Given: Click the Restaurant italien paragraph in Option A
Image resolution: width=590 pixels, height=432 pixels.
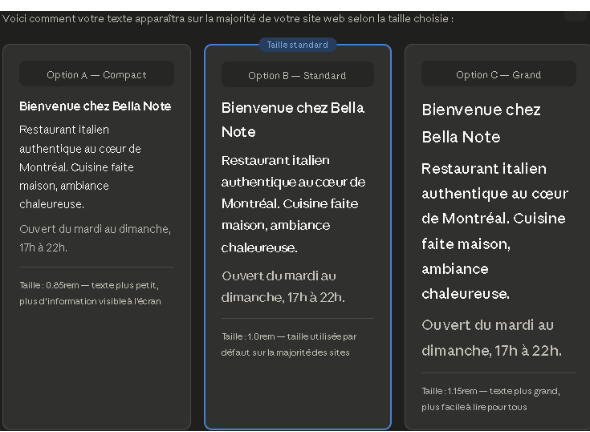Looking at the screenshot, I should 80,167.
